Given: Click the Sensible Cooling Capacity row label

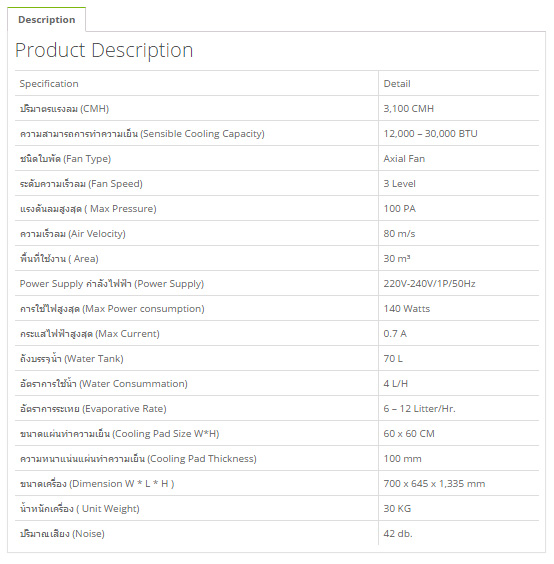Looking at the screenshot, I should [142, 133].
